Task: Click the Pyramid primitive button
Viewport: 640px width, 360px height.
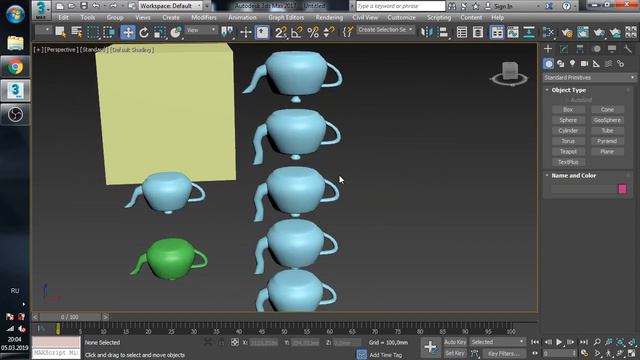Action: [607, 141]
